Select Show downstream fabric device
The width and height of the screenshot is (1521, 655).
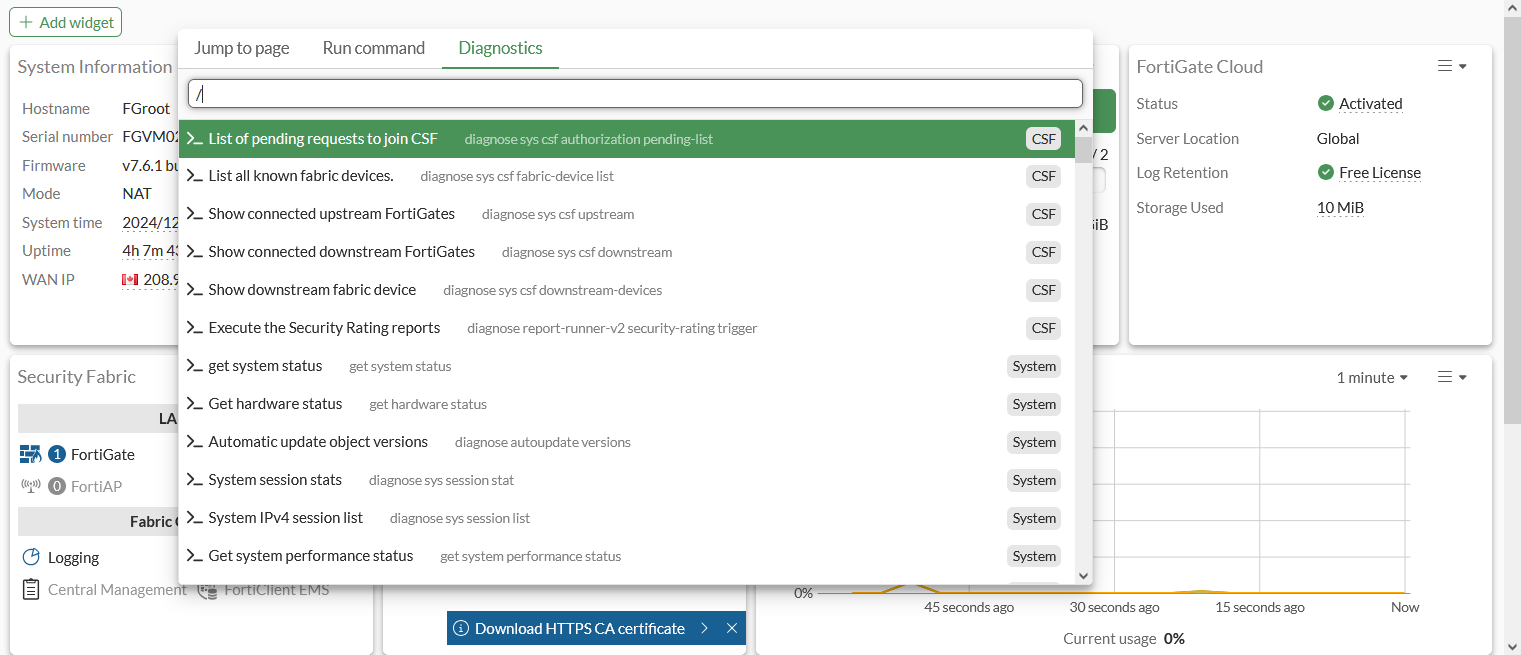627,290
